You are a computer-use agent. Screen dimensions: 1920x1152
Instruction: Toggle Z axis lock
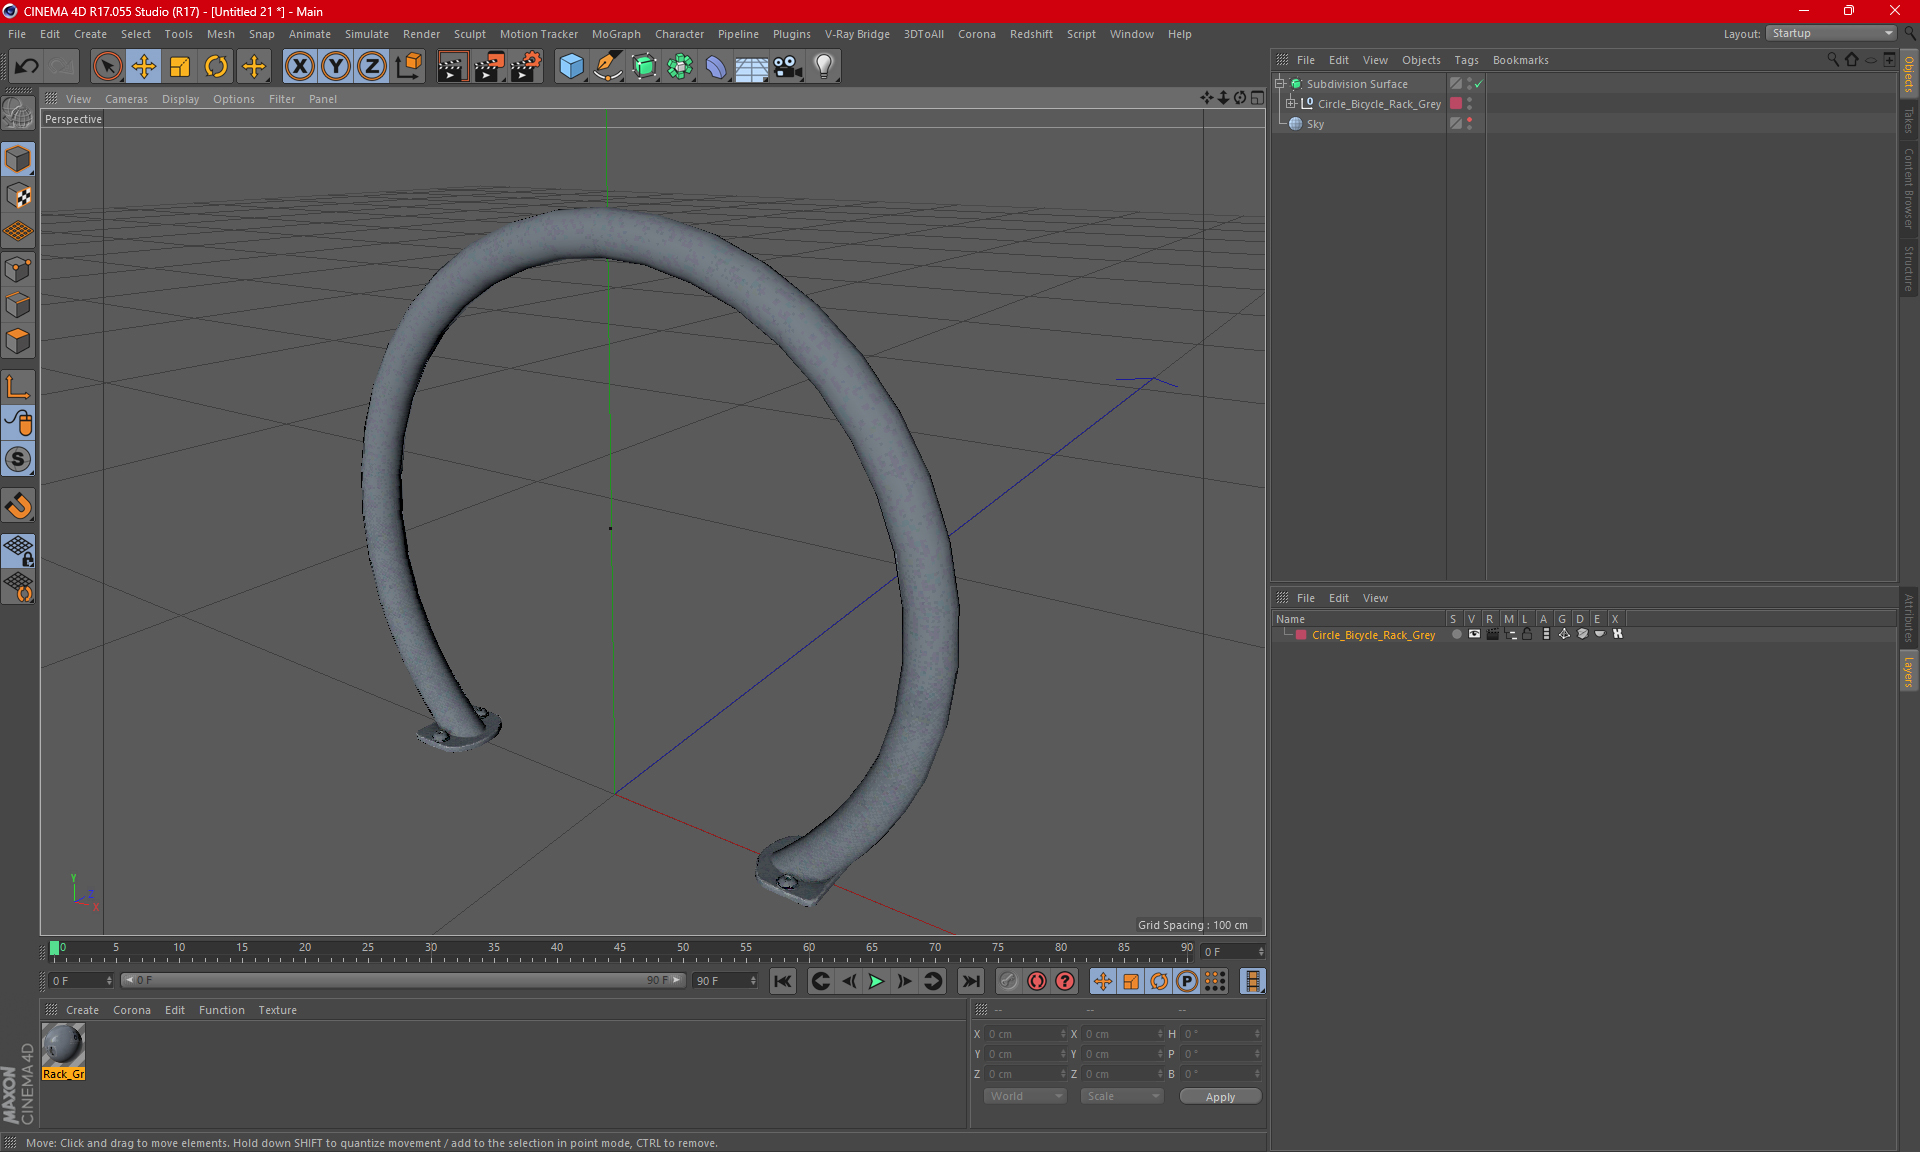[x=372, y=67]
